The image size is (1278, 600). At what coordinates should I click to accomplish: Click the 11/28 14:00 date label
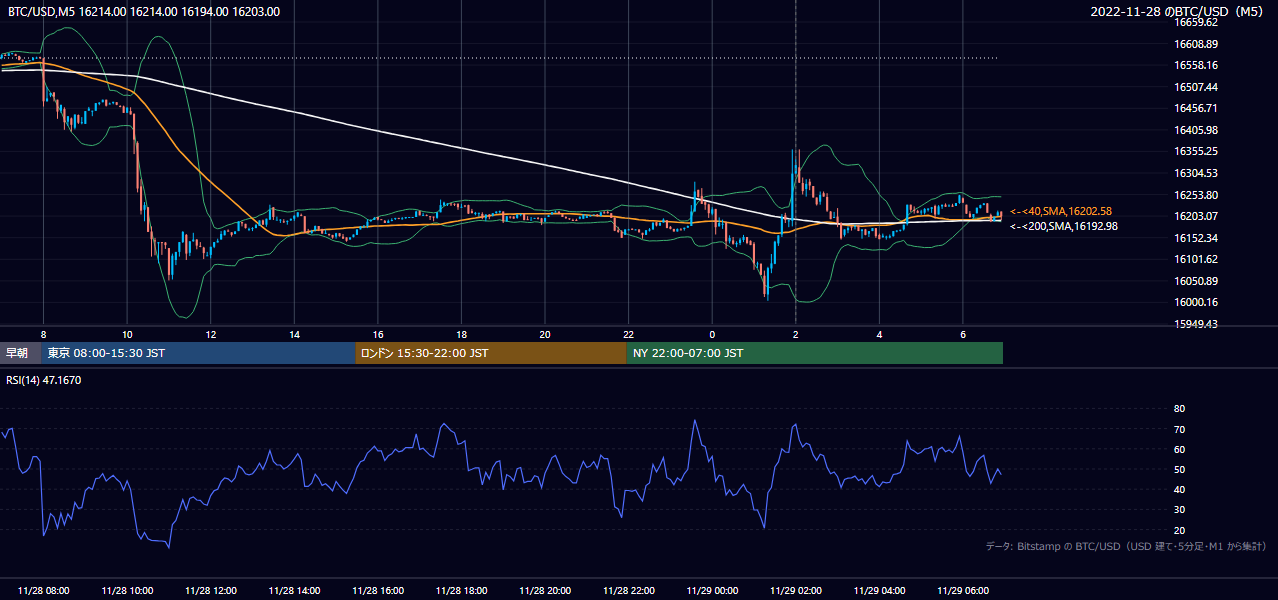coord(294,590)
